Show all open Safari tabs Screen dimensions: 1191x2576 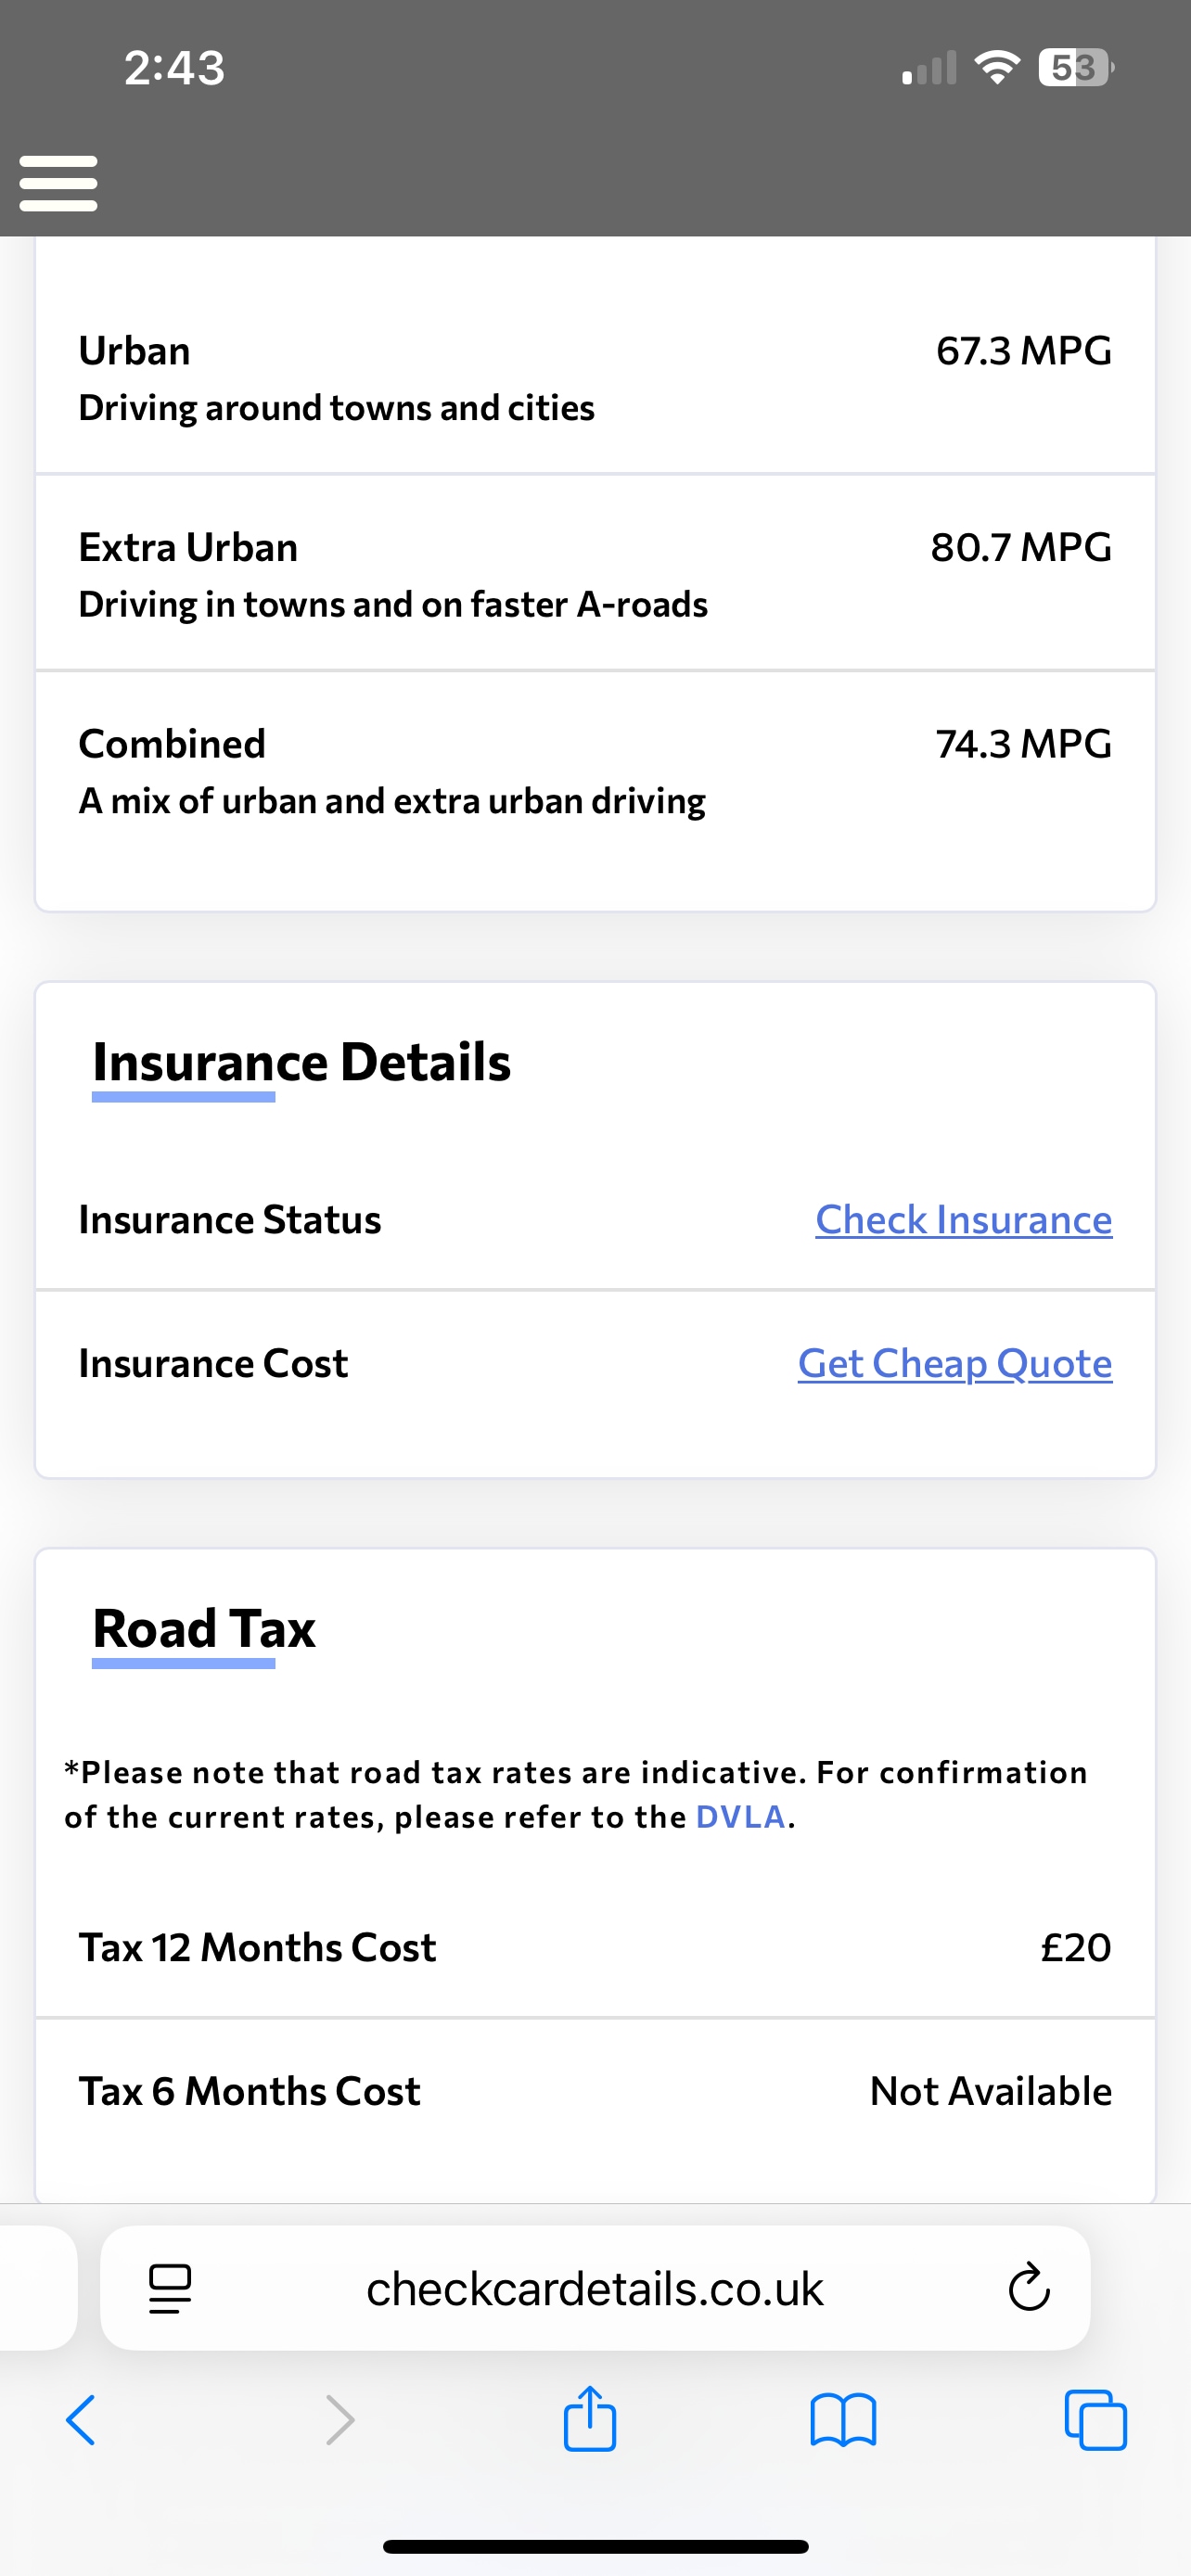[1096, 2420]
